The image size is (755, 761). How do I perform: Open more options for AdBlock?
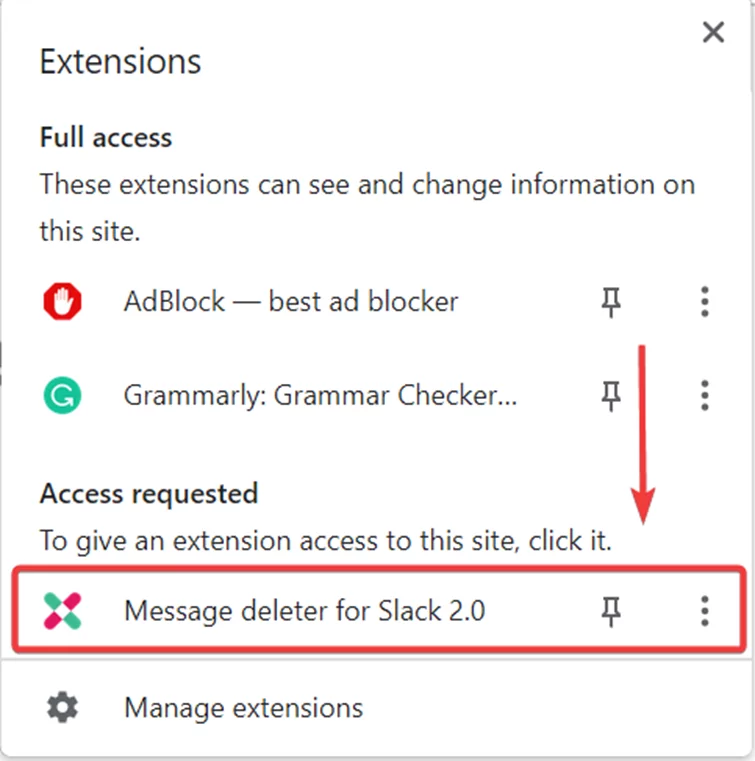(x=705, y=301)
